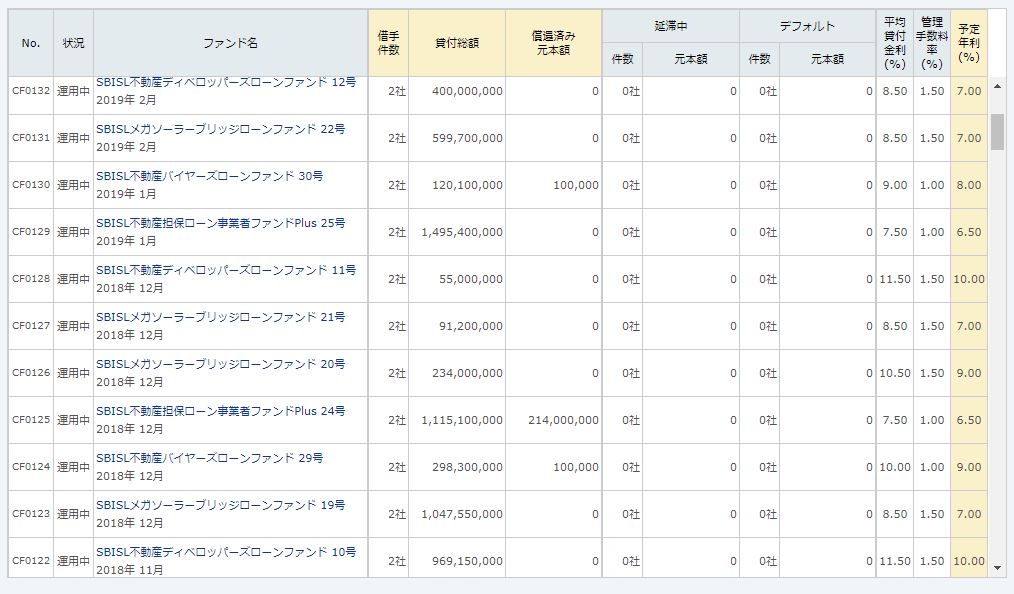This screenshot has width=1014, height=594.
Task: Click 運用中 status in CF0129 row
Action: (73, 232)
